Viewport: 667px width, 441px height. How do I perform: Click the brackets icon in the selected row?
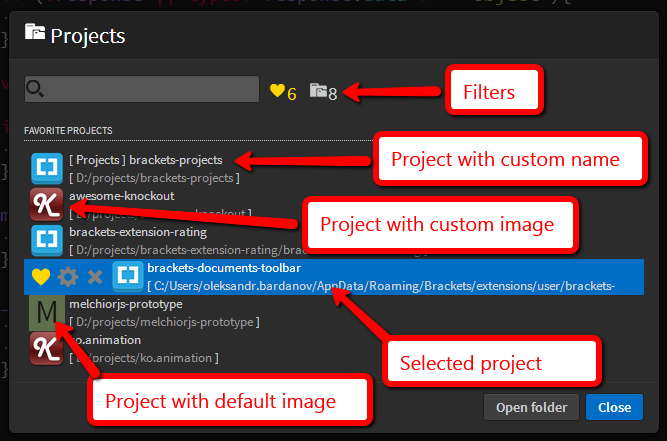(128, 276)
